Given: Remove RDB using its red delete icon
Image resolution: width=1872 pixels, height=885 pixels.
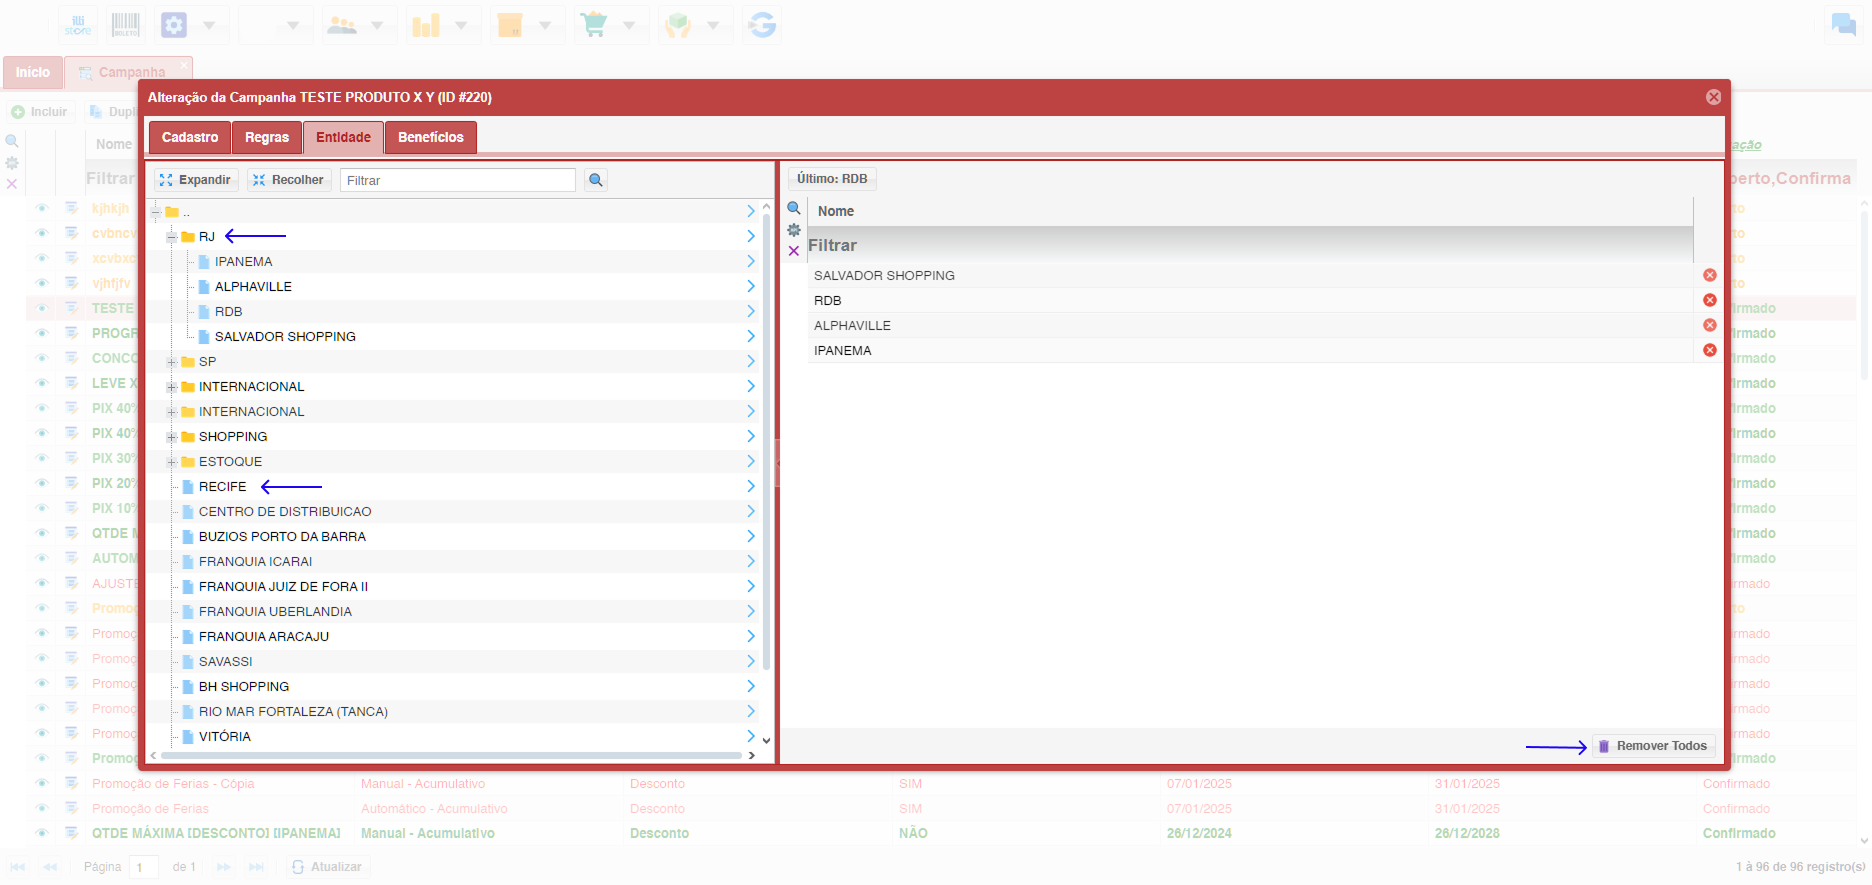Looking at the screenshot, I should (x=1709, y=300).
